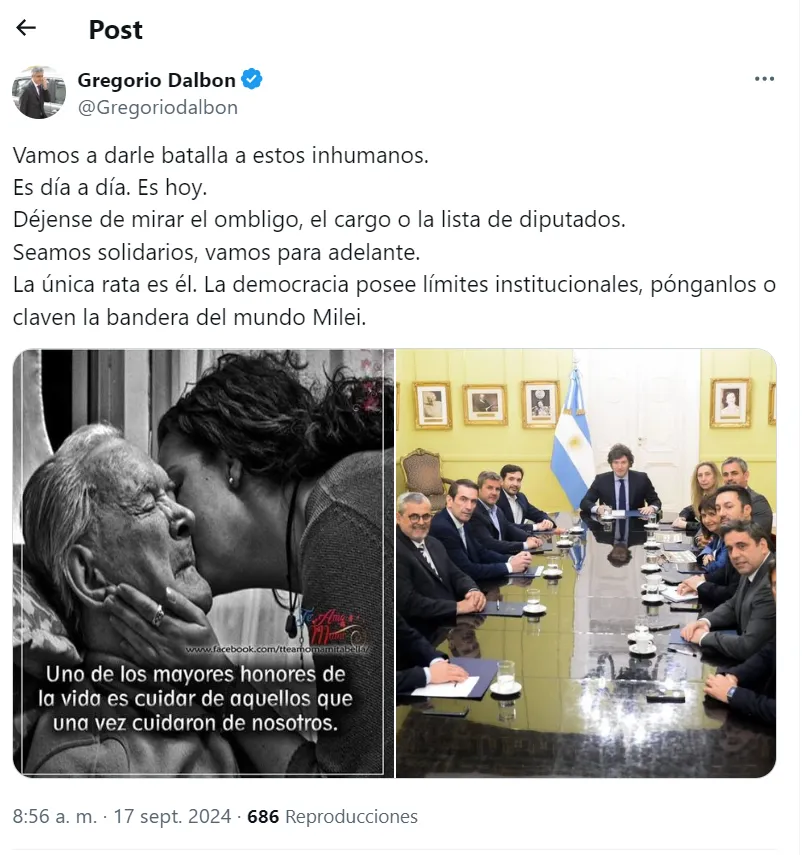View the 686 Reproducciones count

tap(332, 816)
